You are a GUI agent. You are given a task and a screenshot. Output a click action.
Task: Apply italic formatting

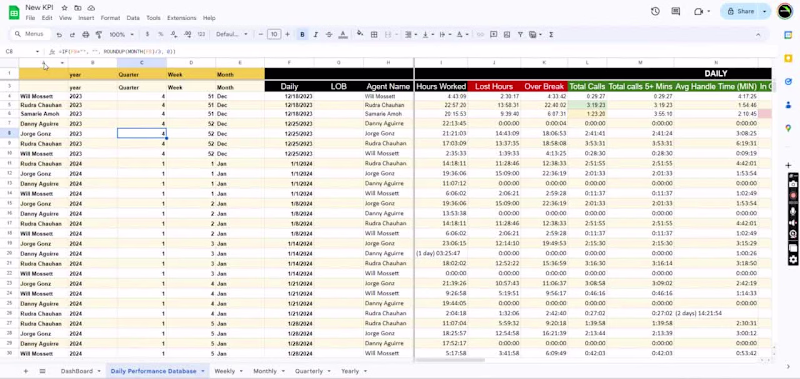(x=316, y=34)
